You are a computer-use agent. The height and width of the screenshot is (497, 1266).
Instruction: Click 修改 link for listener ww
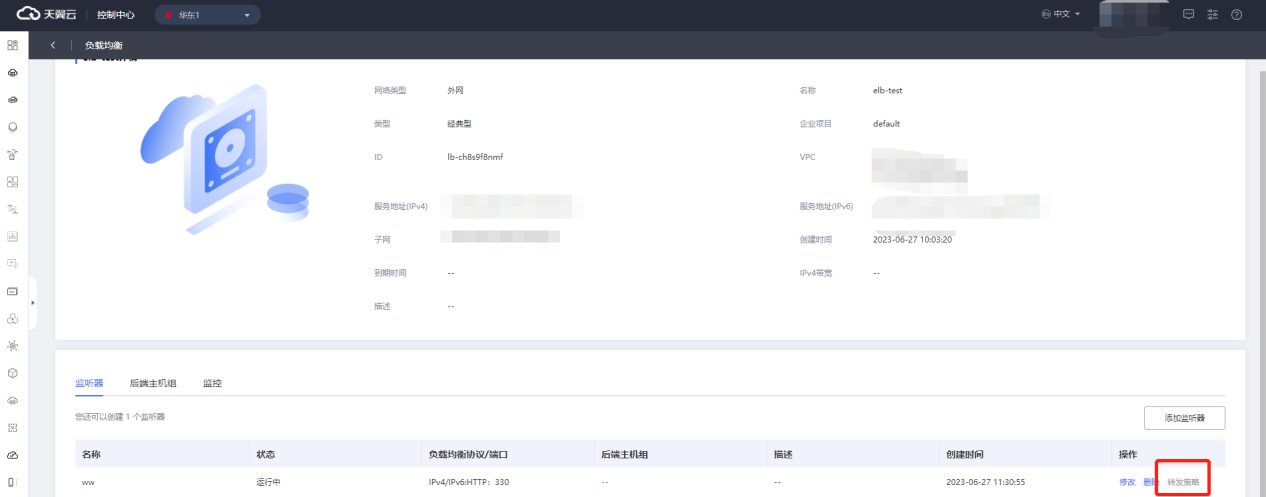pyautogui.click(x=1127, y=482)
